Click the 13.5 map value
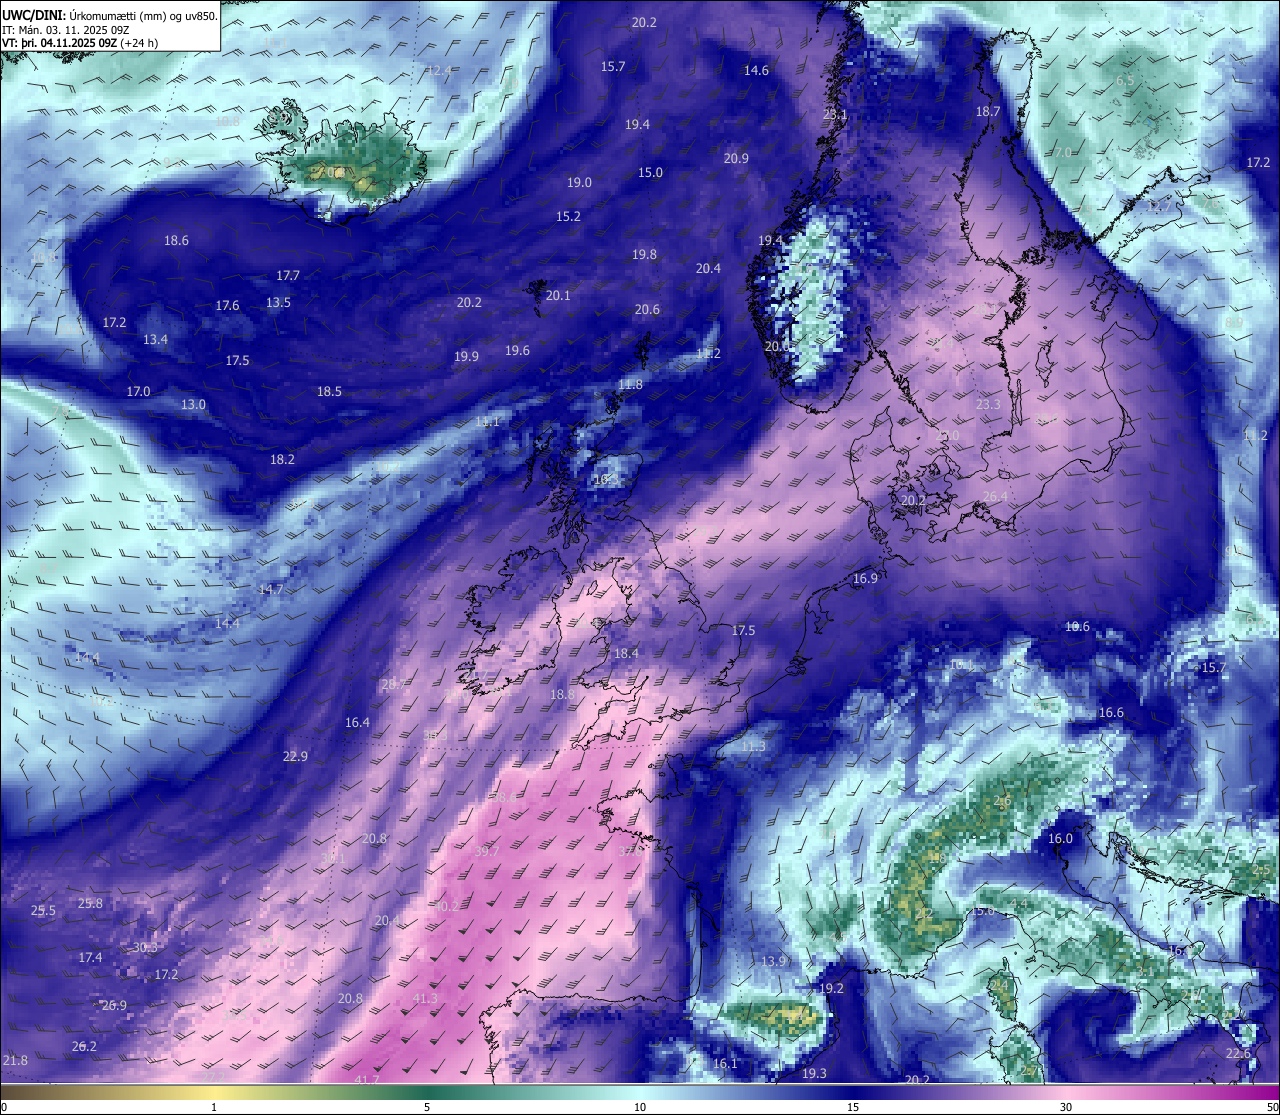Viewport: 1280px width, 1115px height. 278,302
